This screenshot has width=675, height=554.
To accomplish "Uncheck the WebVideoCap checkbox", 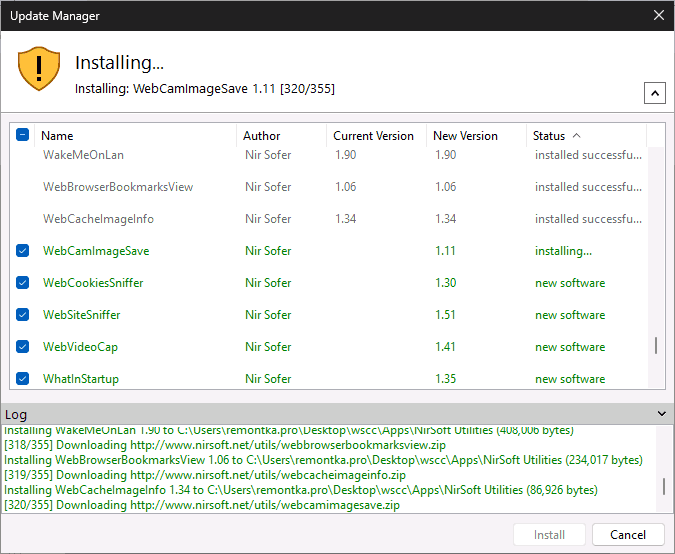I will tap(22, 347).
